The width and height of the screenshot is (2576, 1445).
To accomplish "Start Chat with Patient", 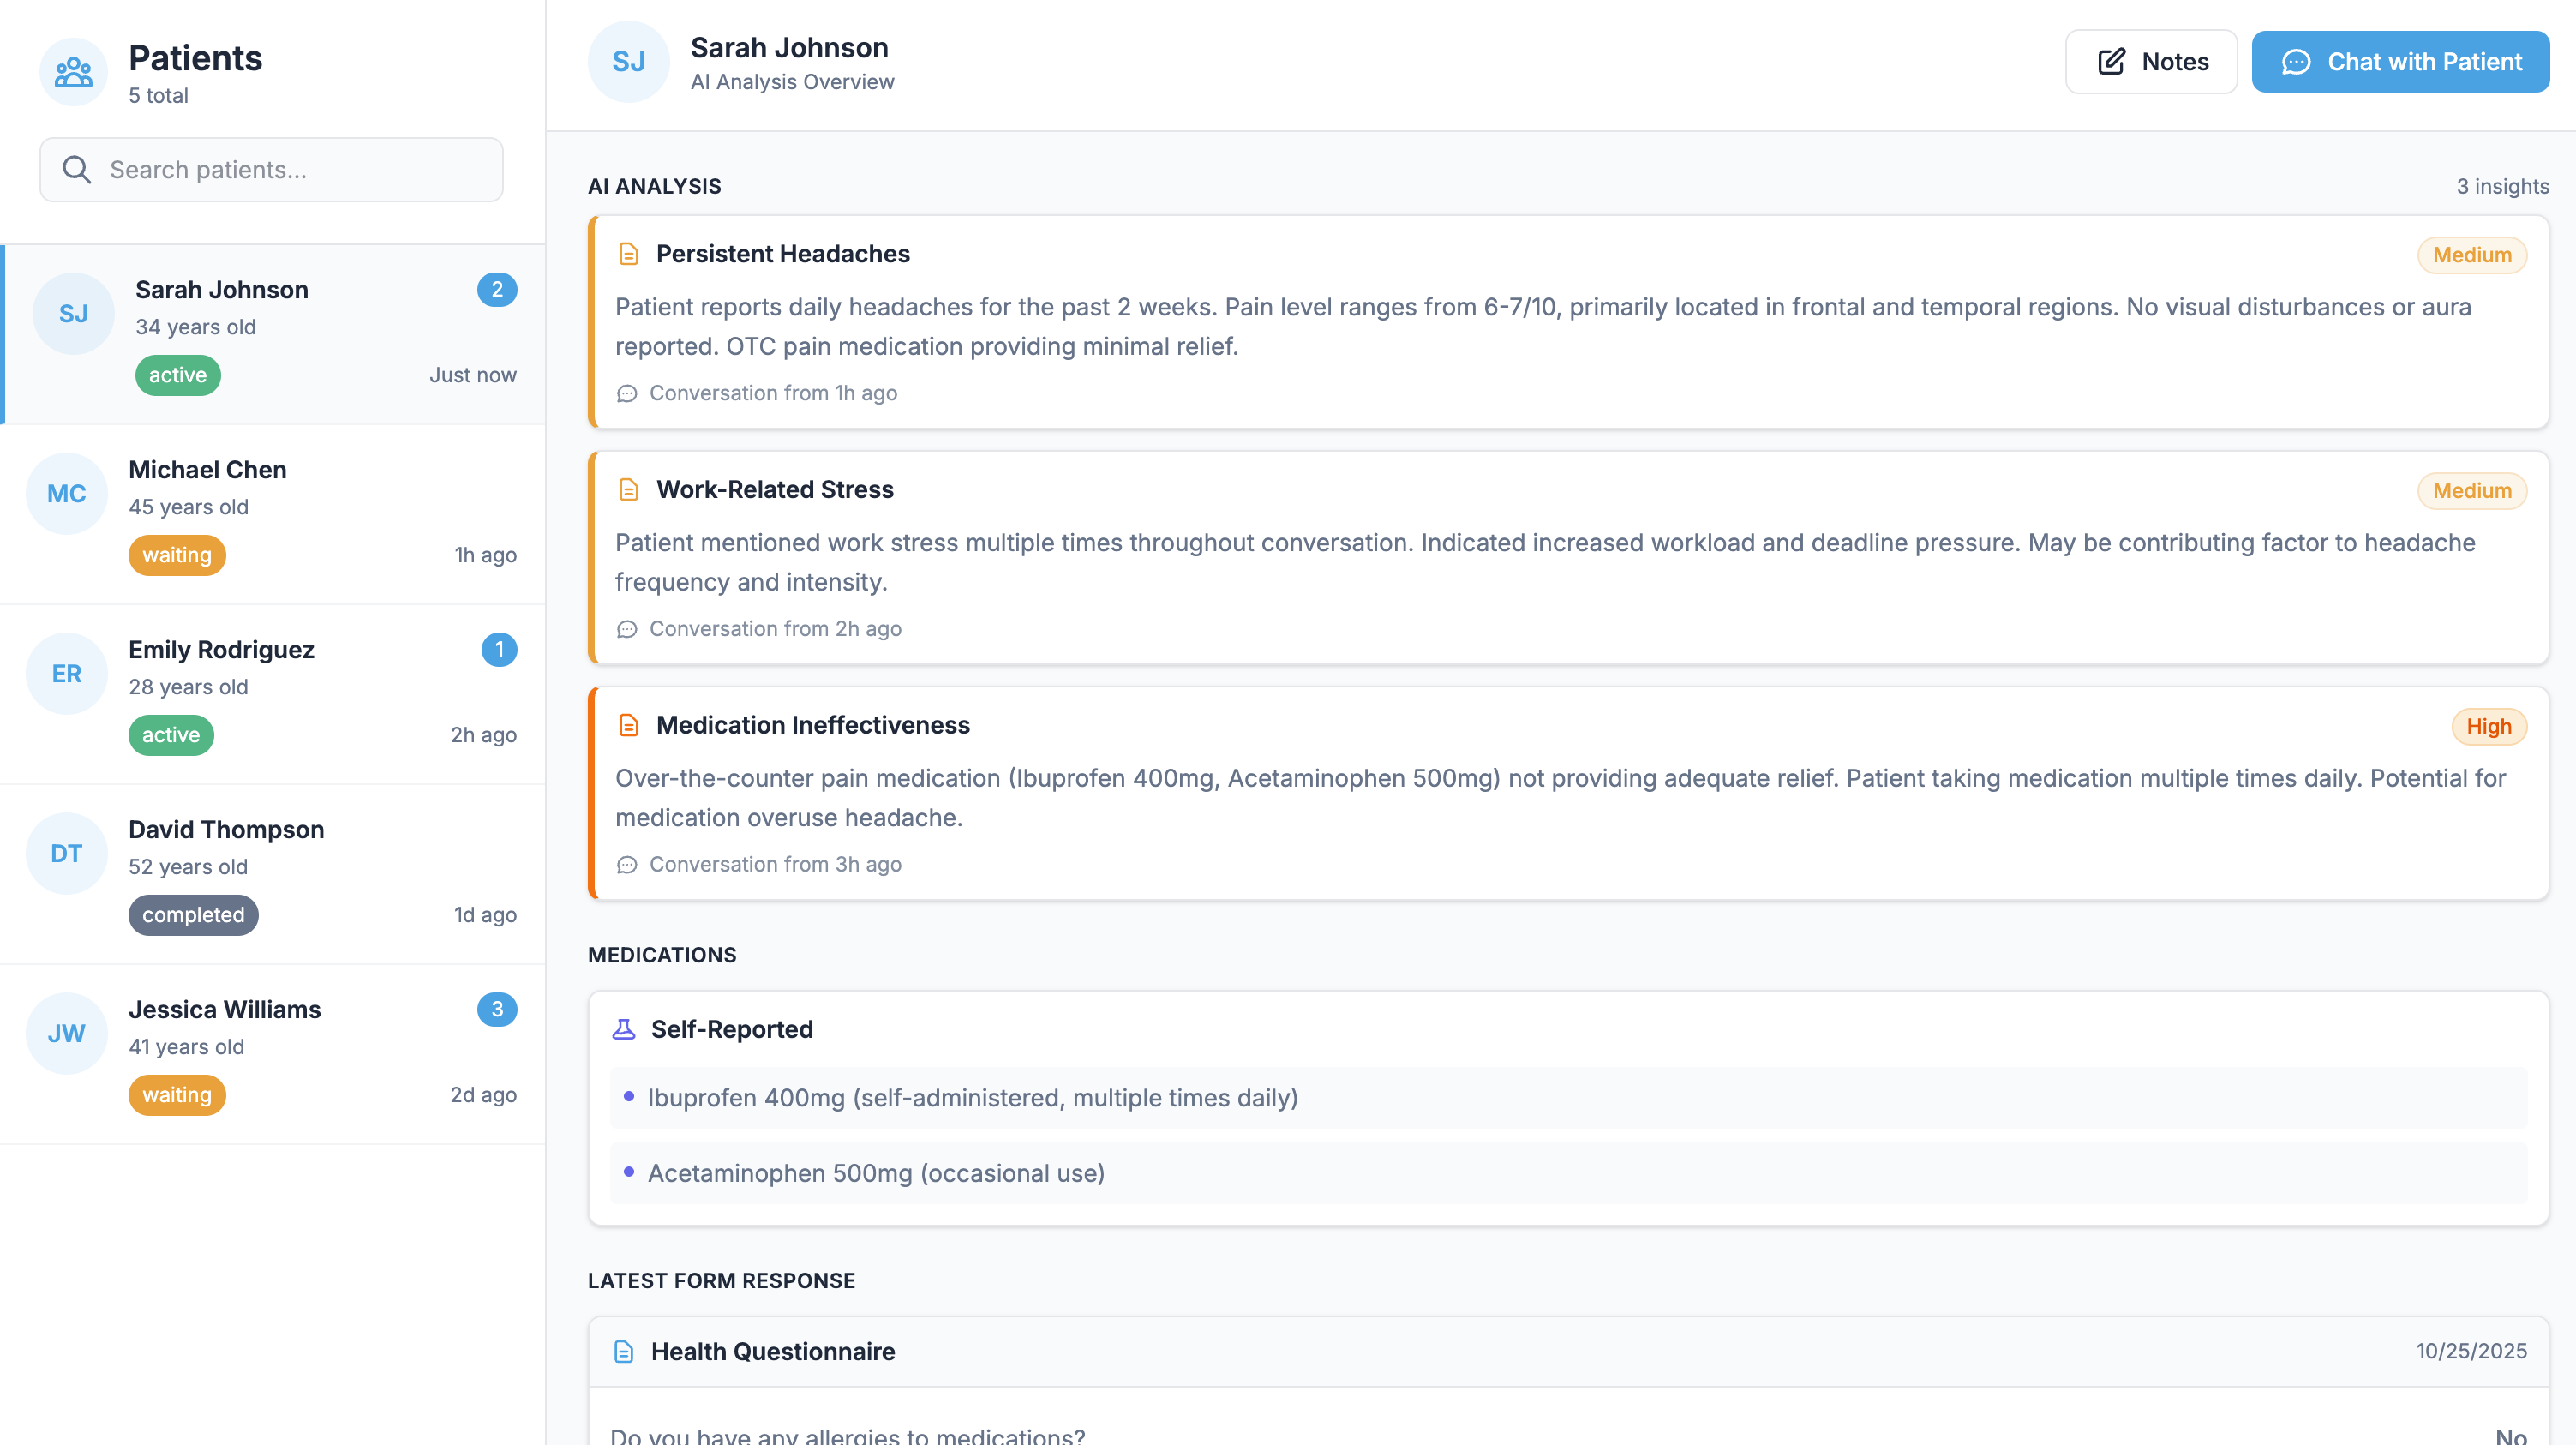I will pyautogui.click(x=2400, y=62).
